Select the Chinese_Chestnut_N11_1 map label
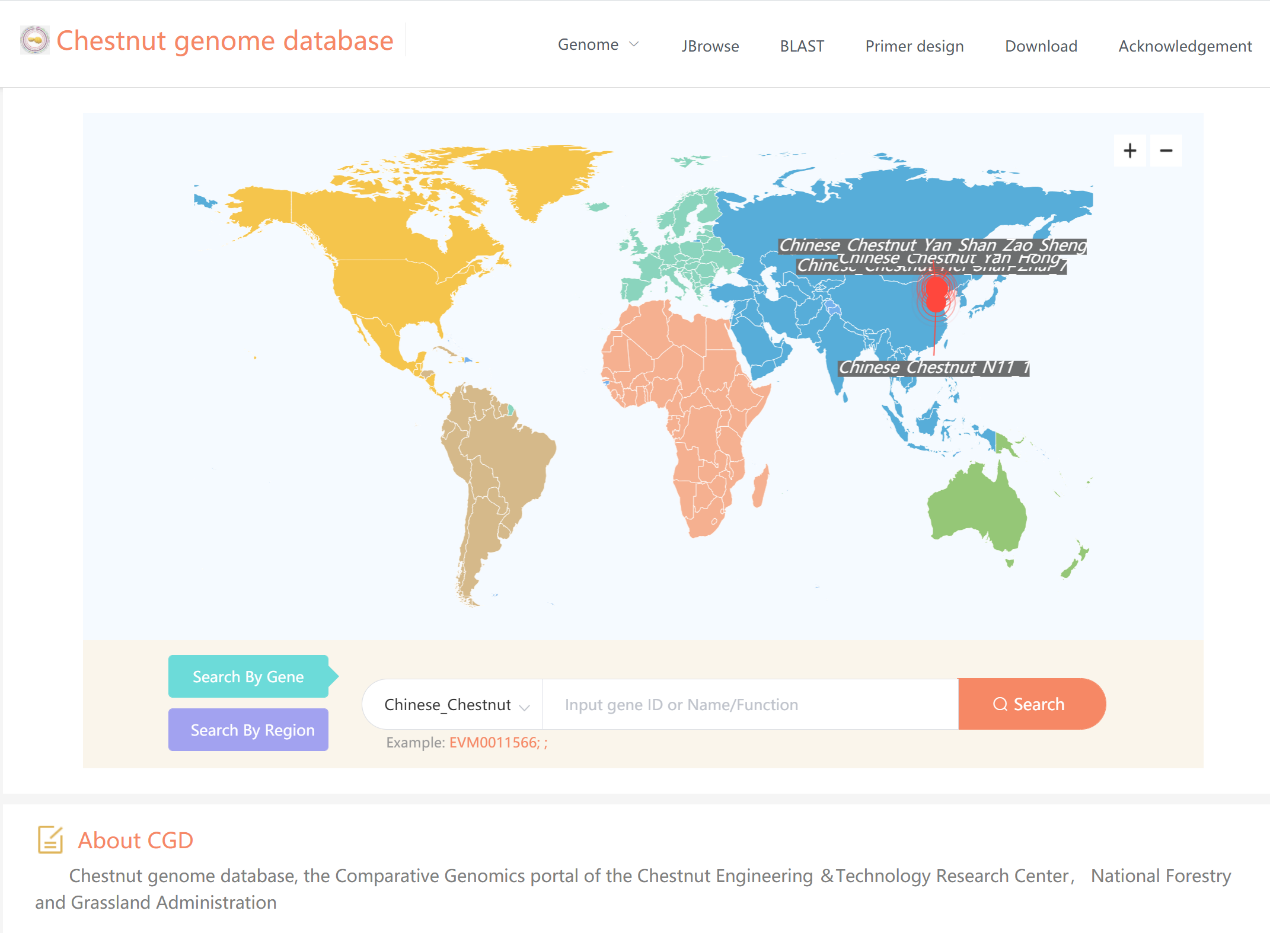1270x933 pixels. click(933, 368)
